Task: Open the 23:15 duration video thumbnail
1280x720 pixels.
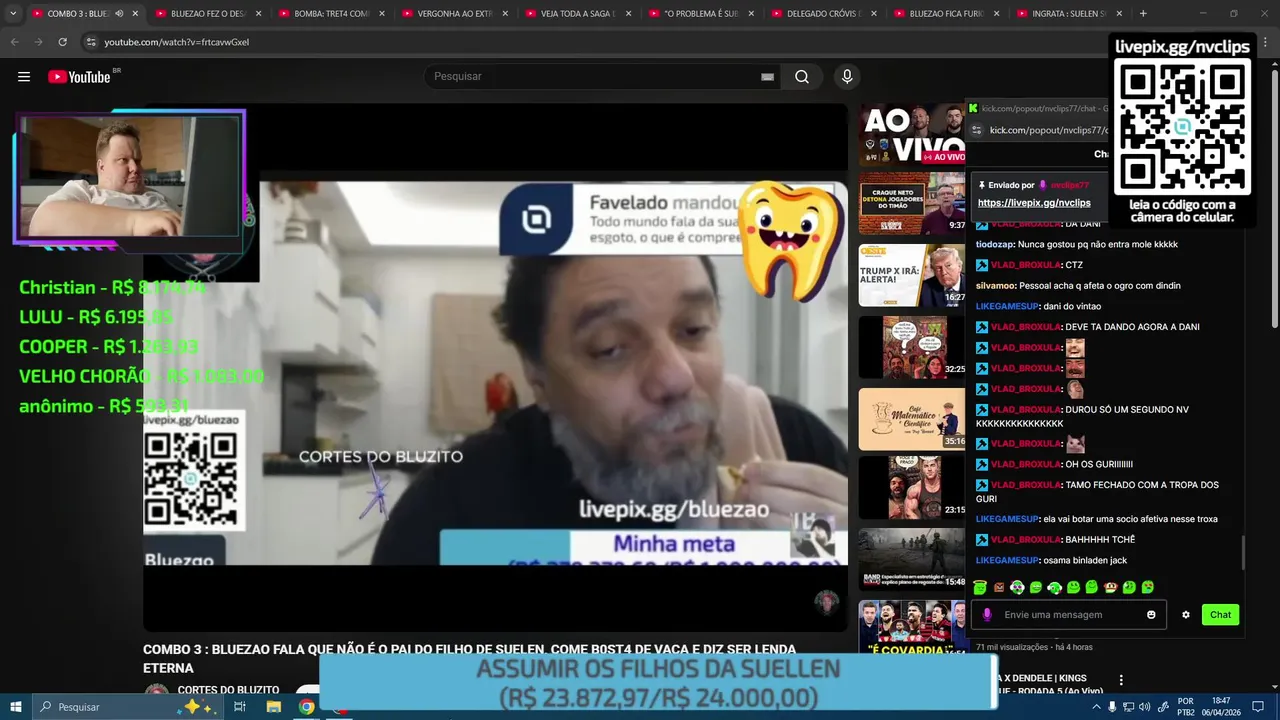Action: click(912, 487)
